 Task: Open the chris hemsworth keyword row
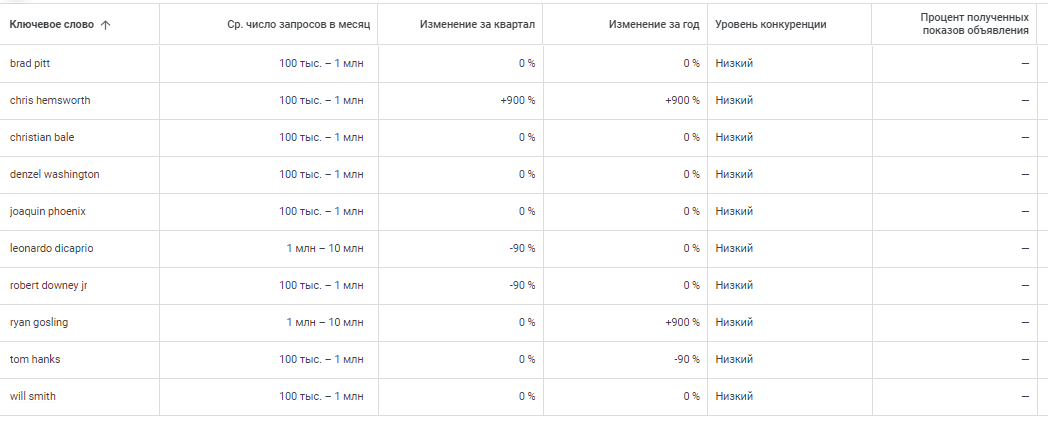(x=50, y=100)
